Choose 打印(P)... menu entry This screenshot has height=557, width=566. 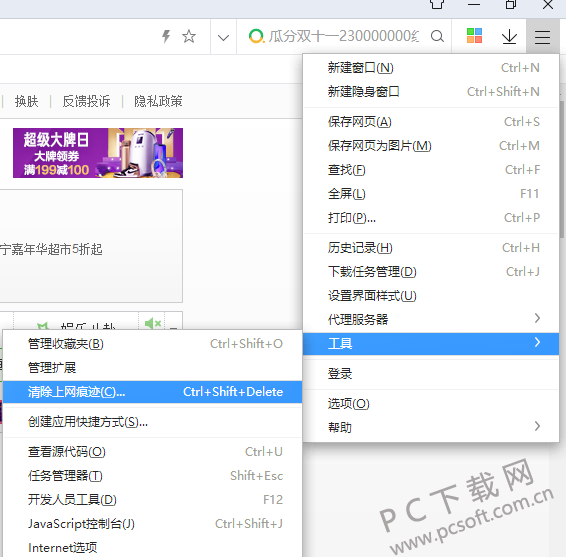[431, 218]
